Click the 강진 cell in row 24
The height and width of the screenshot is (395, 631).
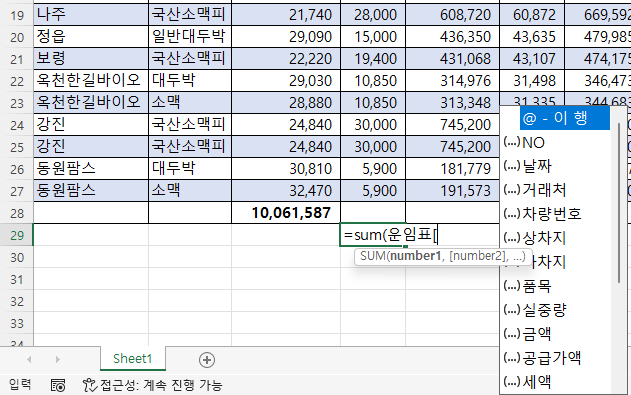coord(91,124)
